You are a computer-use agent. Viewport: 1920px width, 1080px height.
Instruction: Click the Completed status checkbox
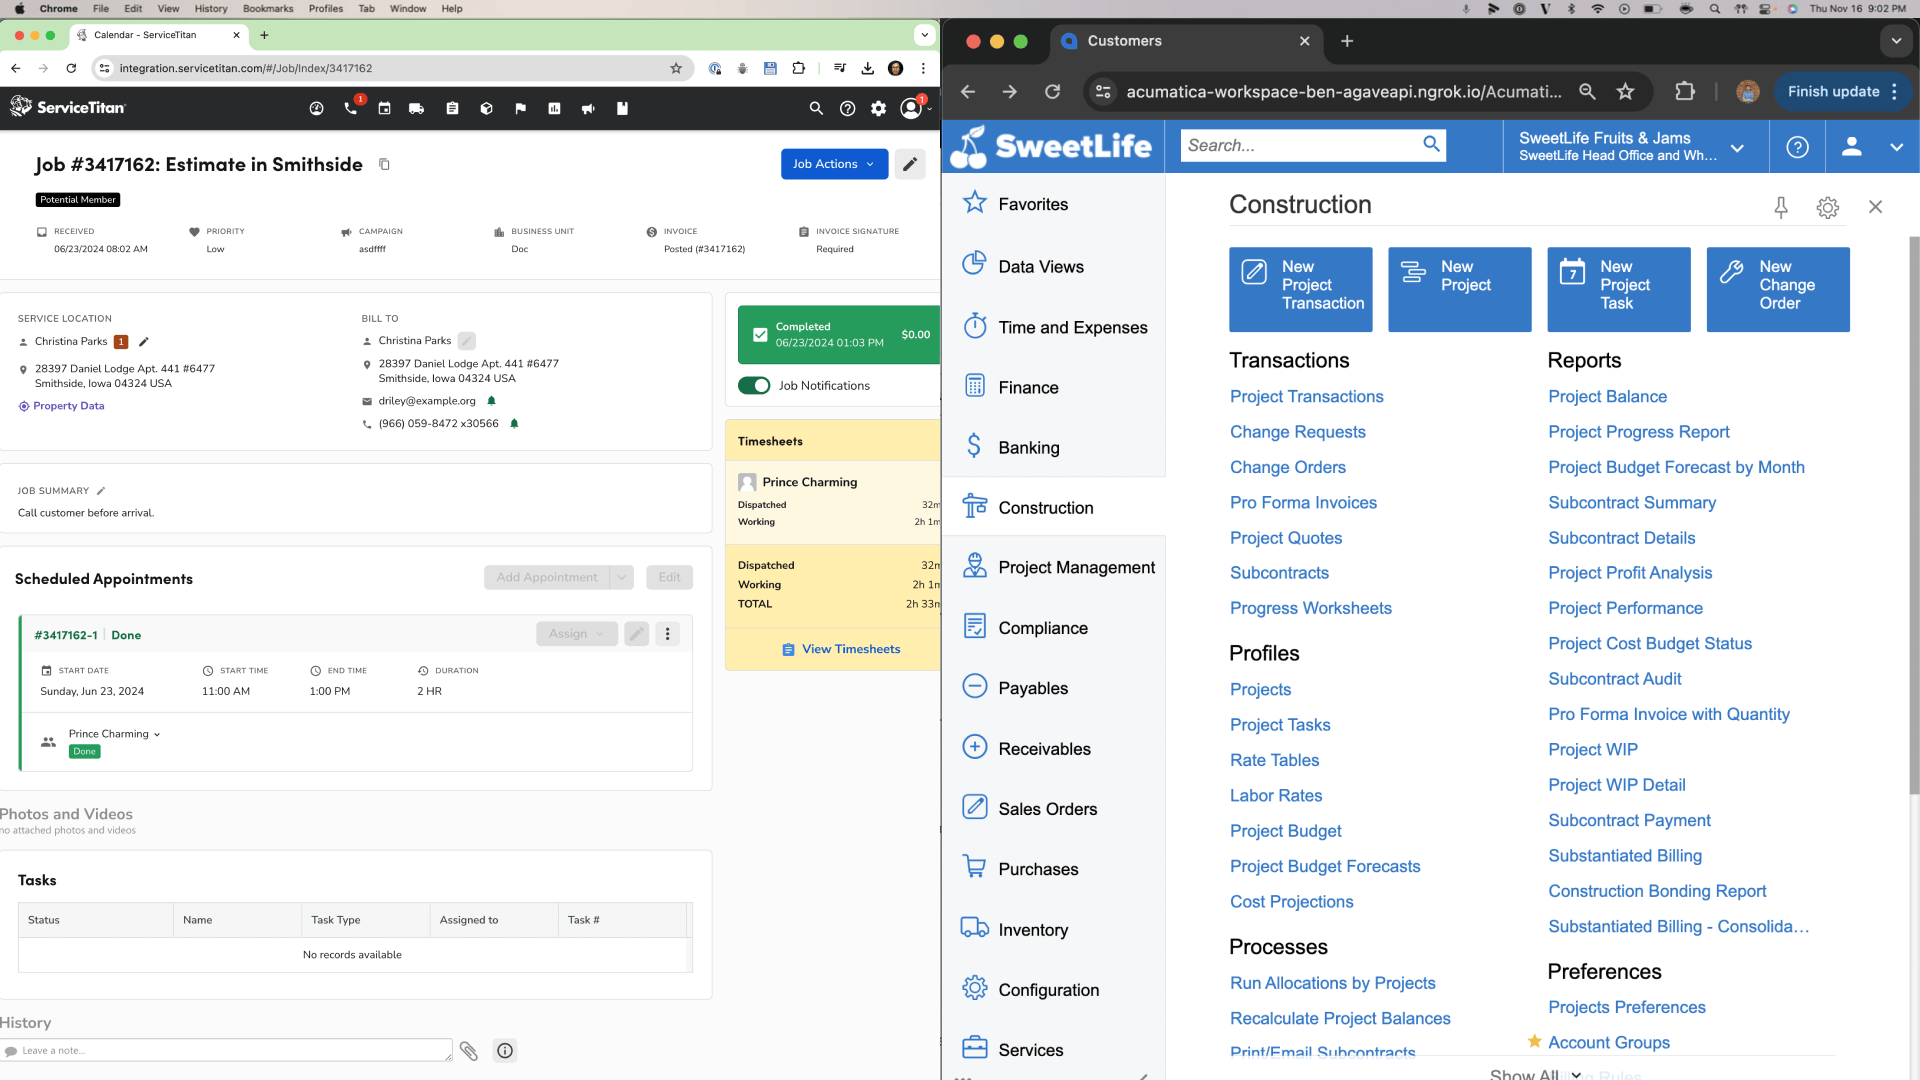tap(760, 335)
